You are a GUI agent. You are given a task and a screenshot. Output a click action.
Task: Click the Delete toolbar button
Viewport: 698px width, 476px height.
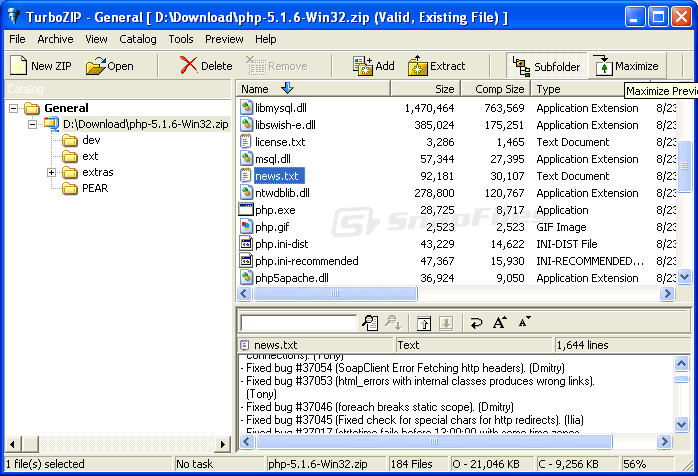(x=206, y=66)
